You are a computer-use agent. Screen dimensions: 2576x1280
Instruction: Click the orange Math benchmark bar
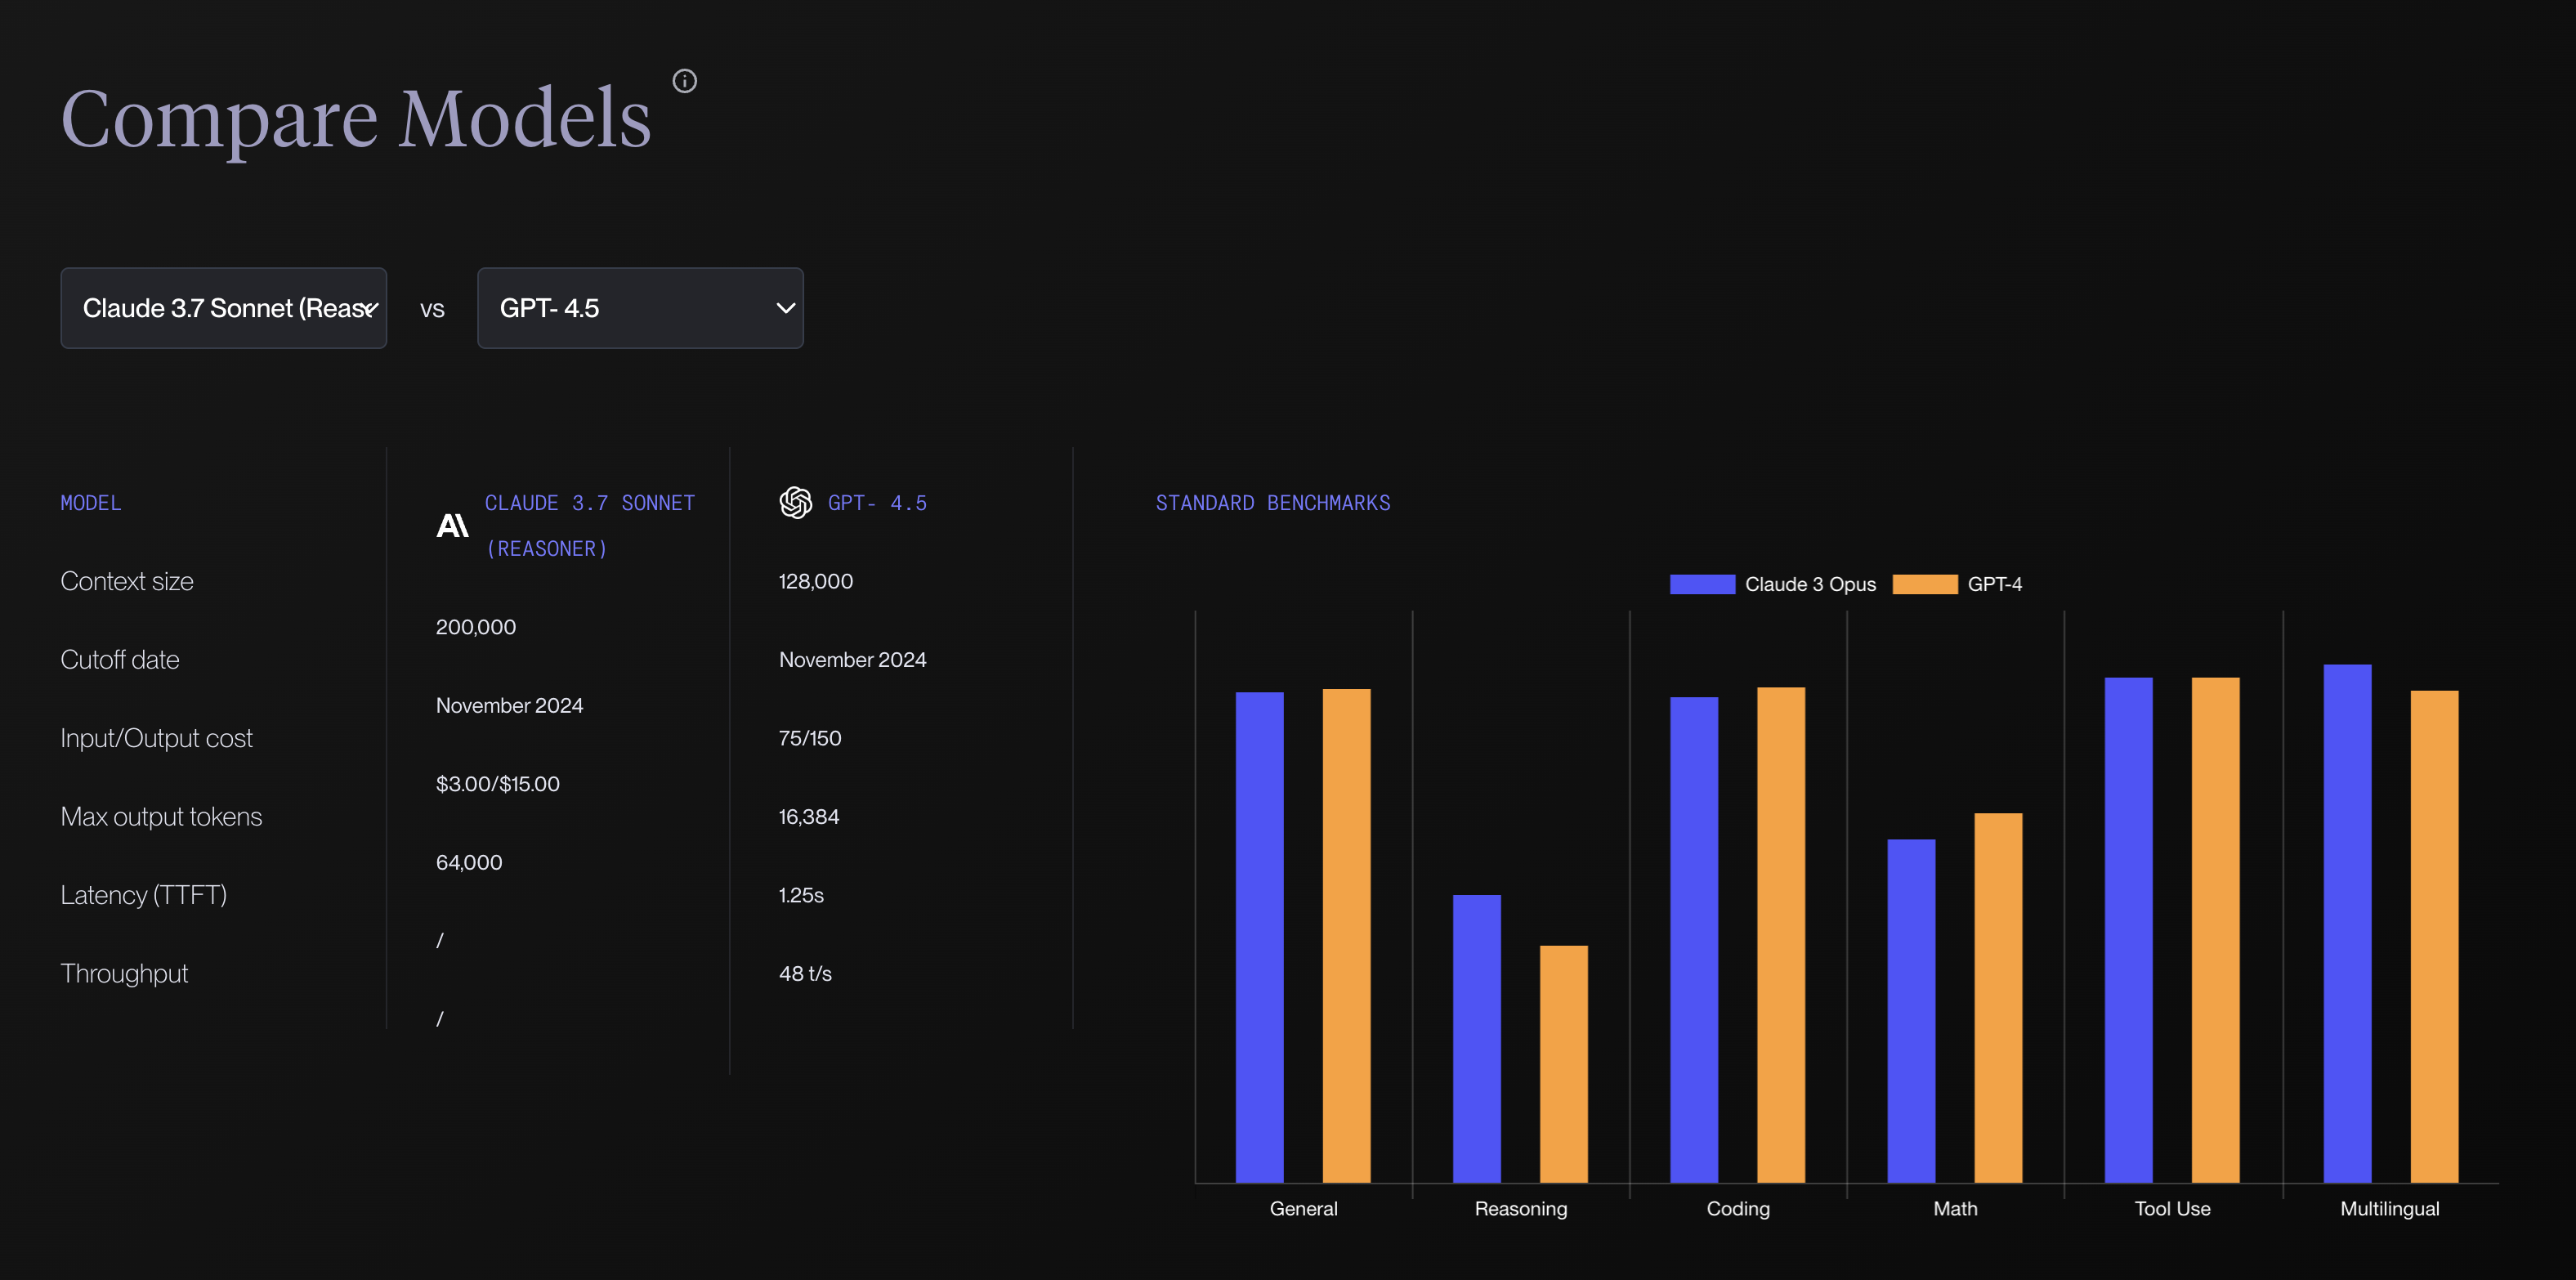(x=1998, y=997)
